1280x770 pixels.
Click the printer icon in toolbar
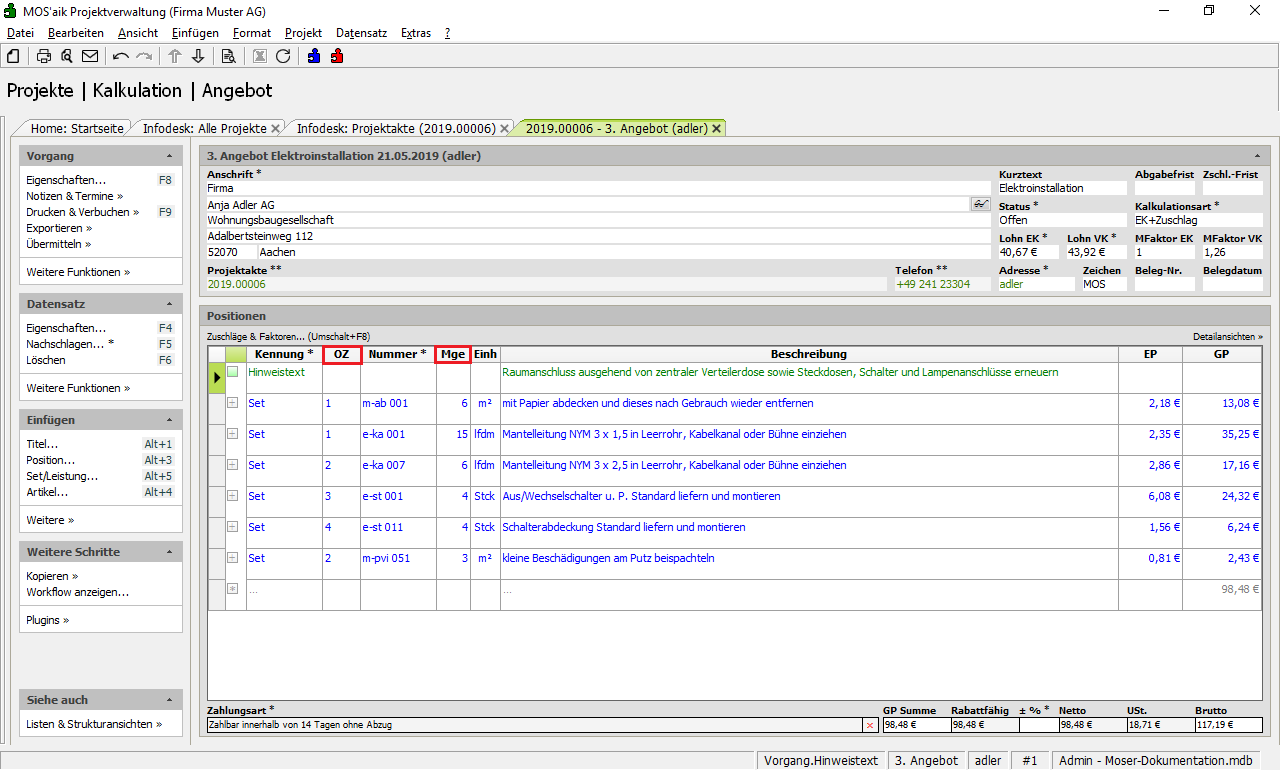tap(44, 56)
